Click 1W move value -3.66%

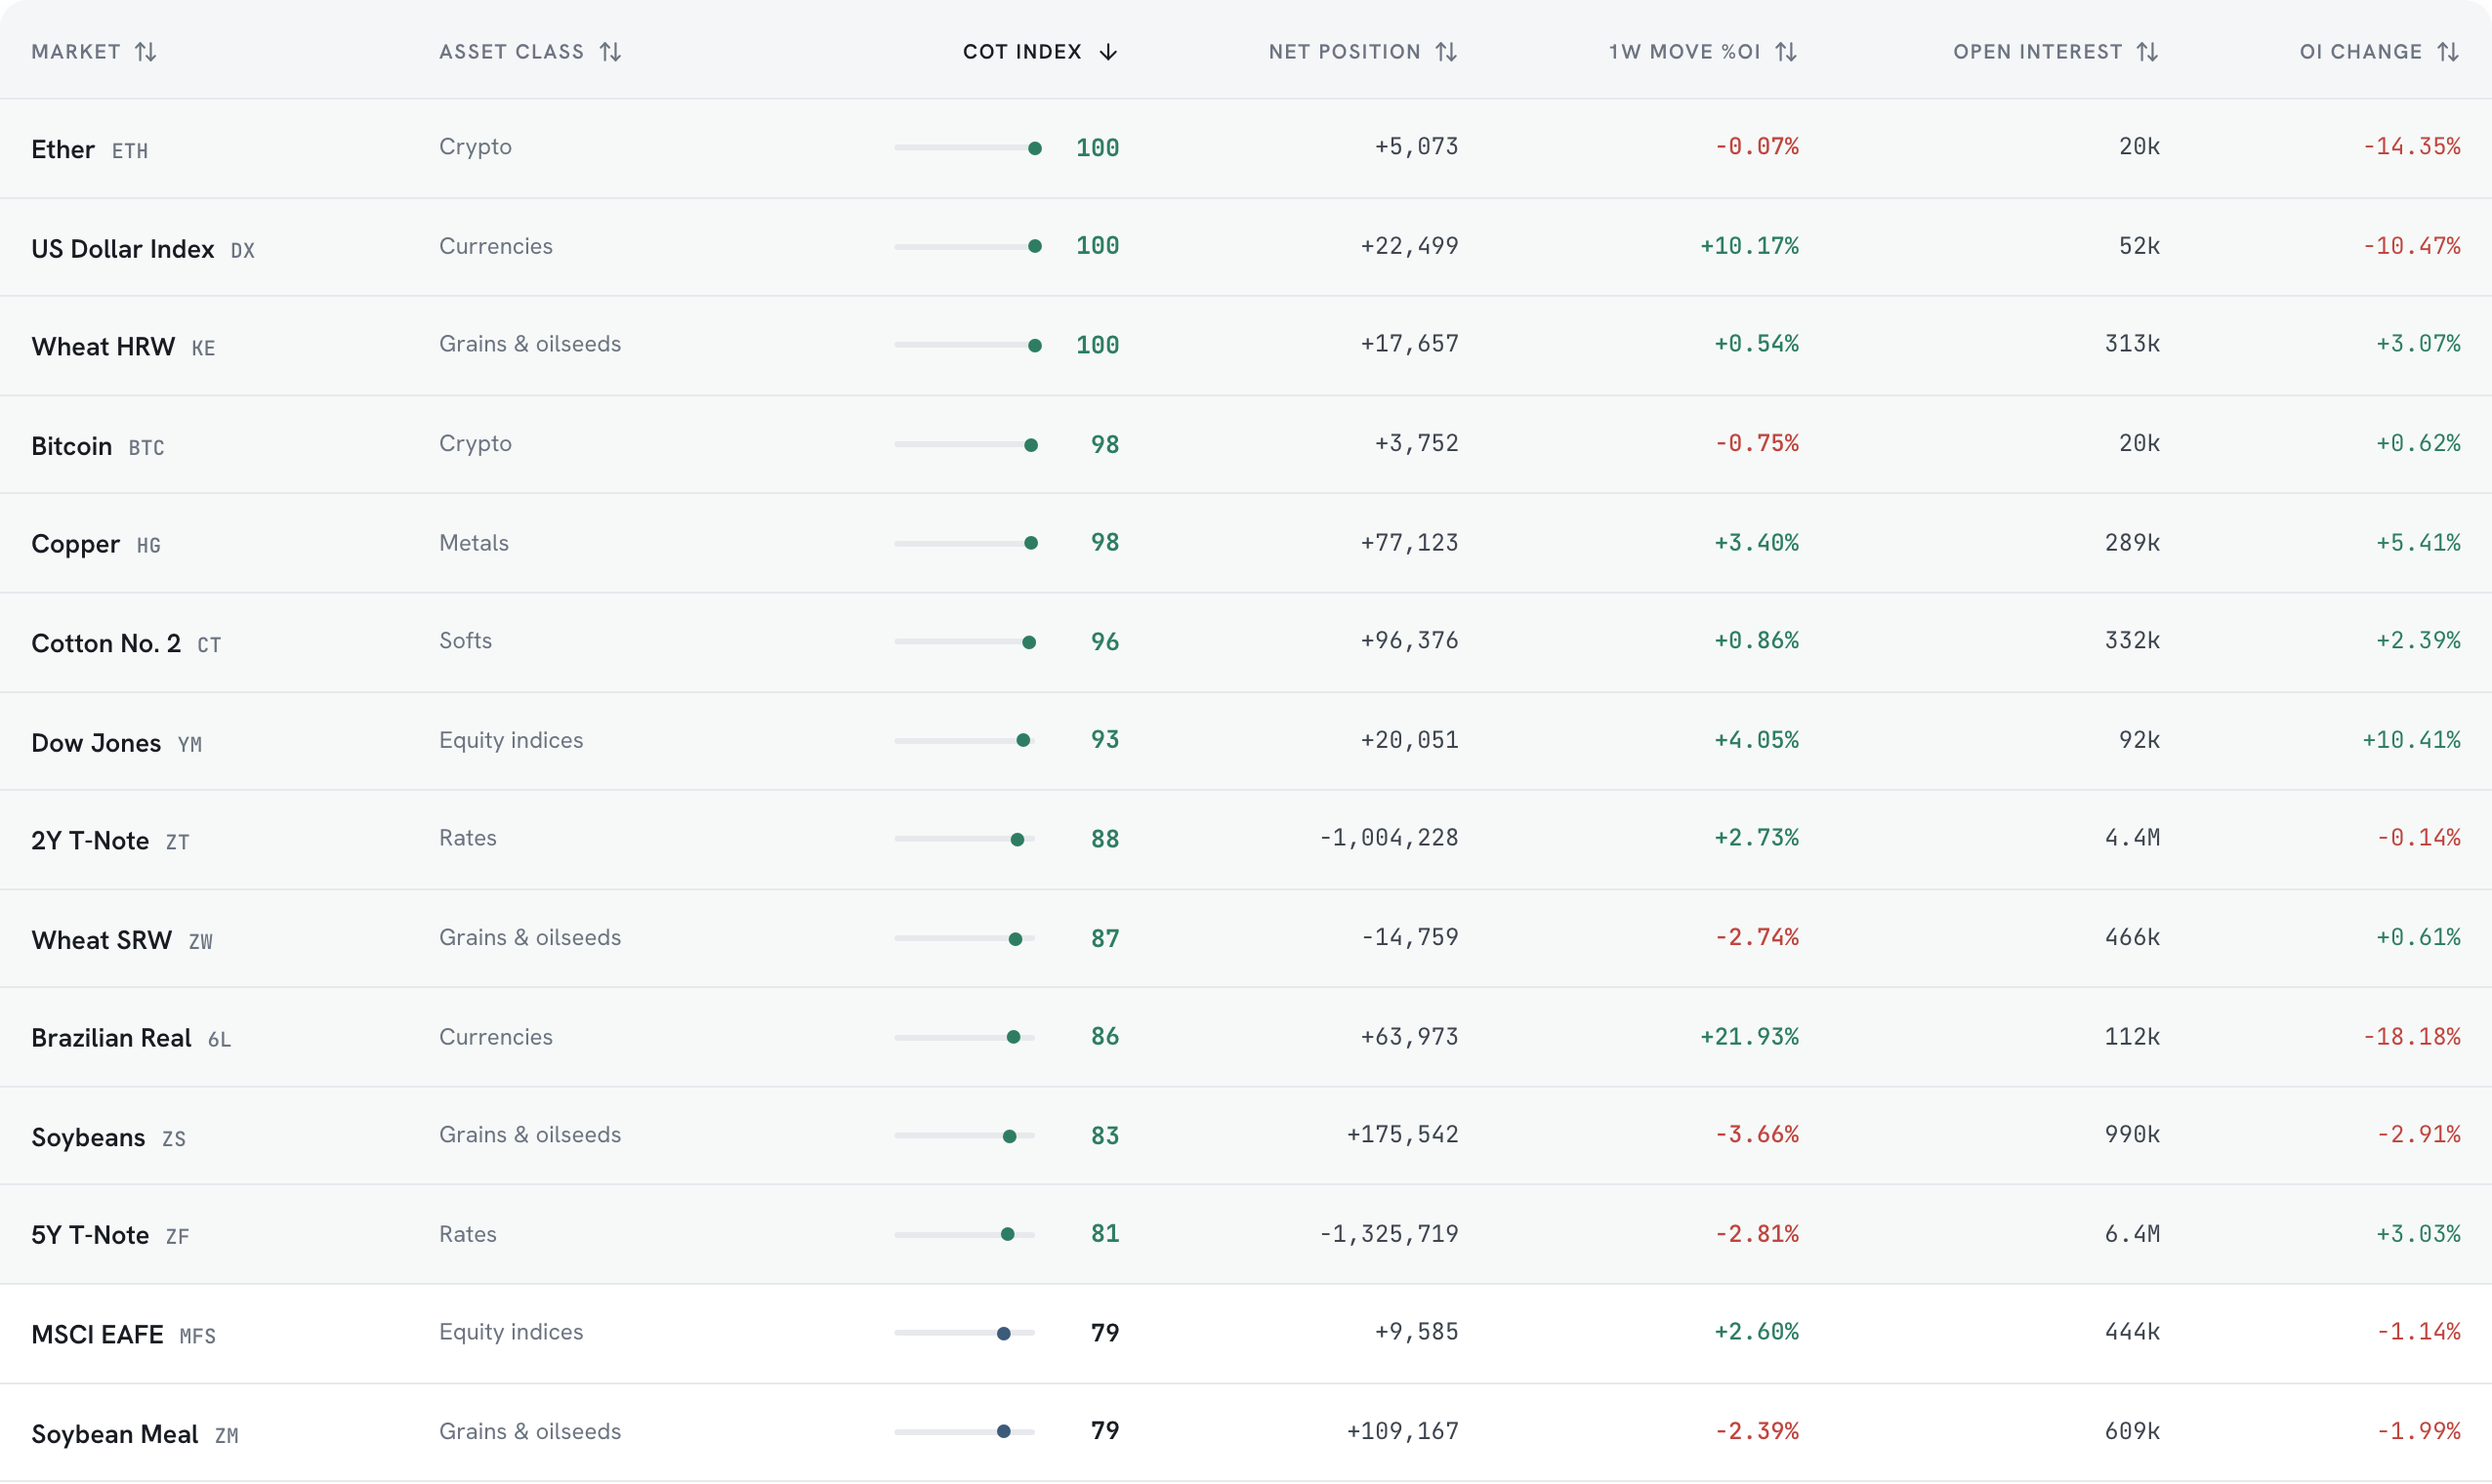click(1756, 1135)
